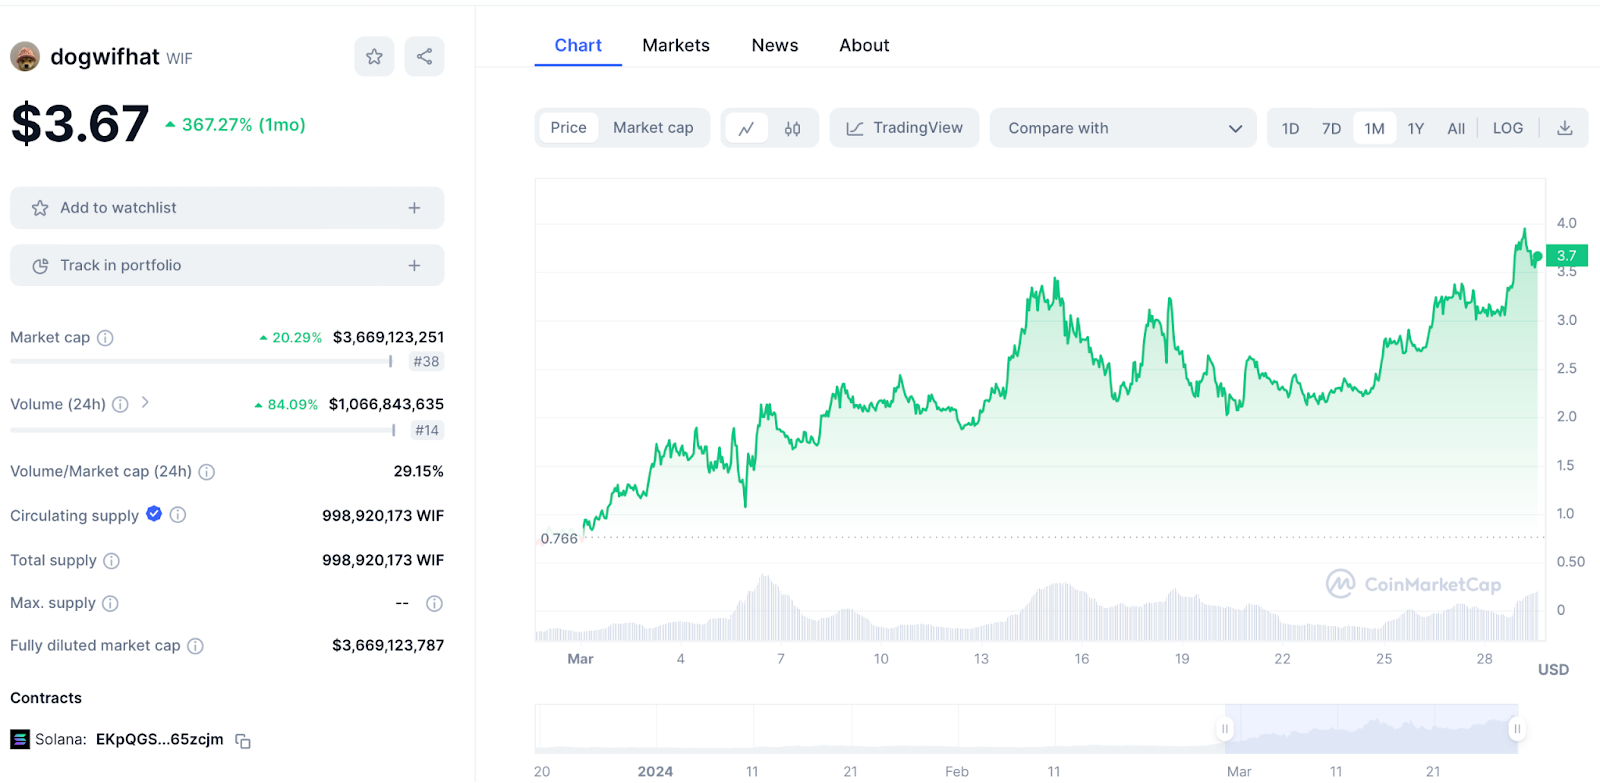Open the Max. supply info icon
This screenshot has height=783, width=1600.
[x=110, y=603]
